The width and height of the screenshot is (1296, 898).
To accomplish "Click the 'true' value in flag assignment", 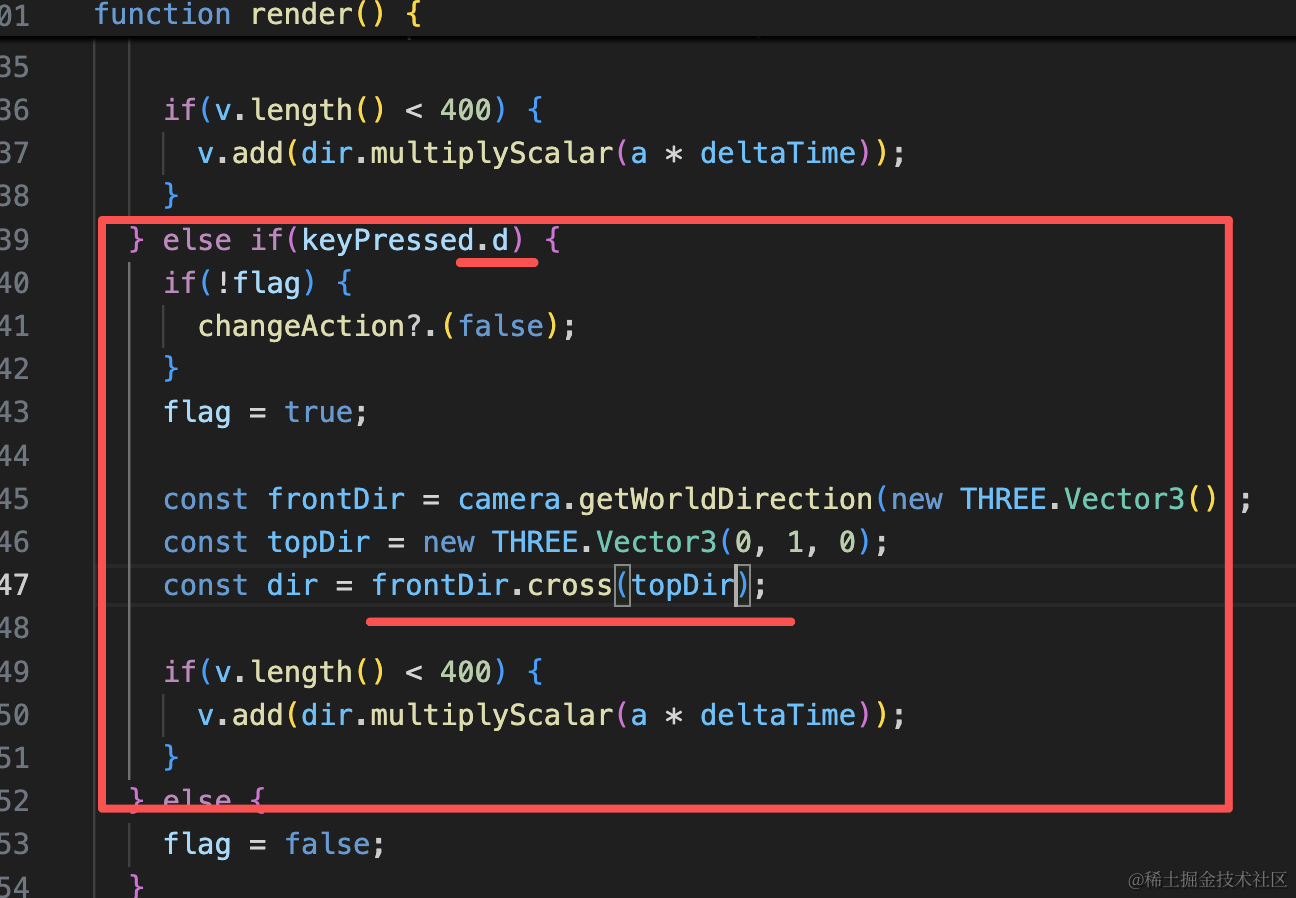I will click(x=318, y=412).
